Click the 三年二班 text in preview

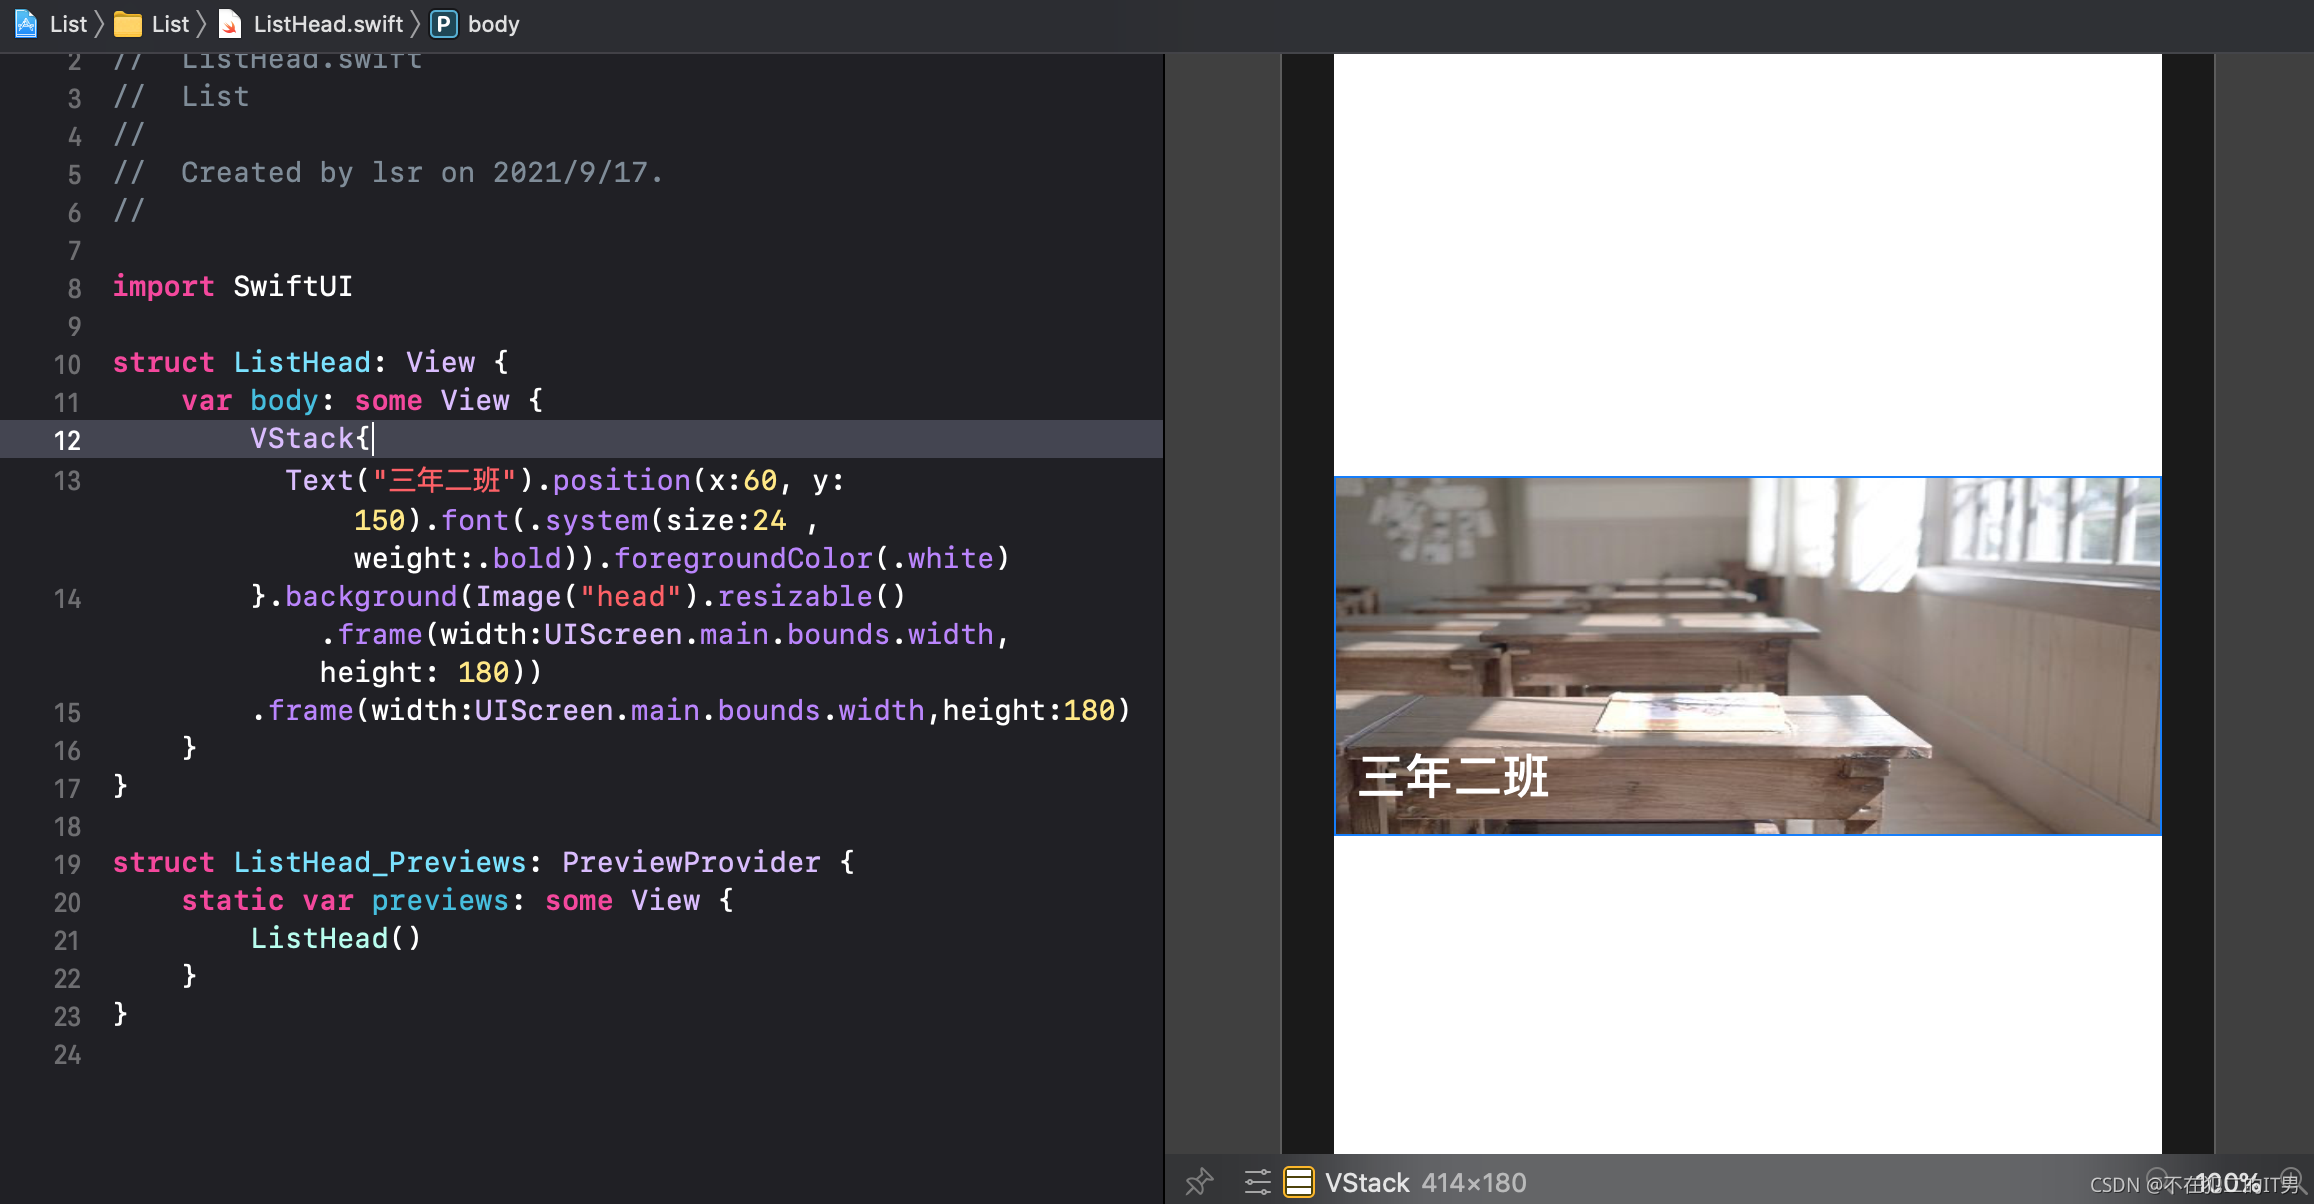[1453, 777]
